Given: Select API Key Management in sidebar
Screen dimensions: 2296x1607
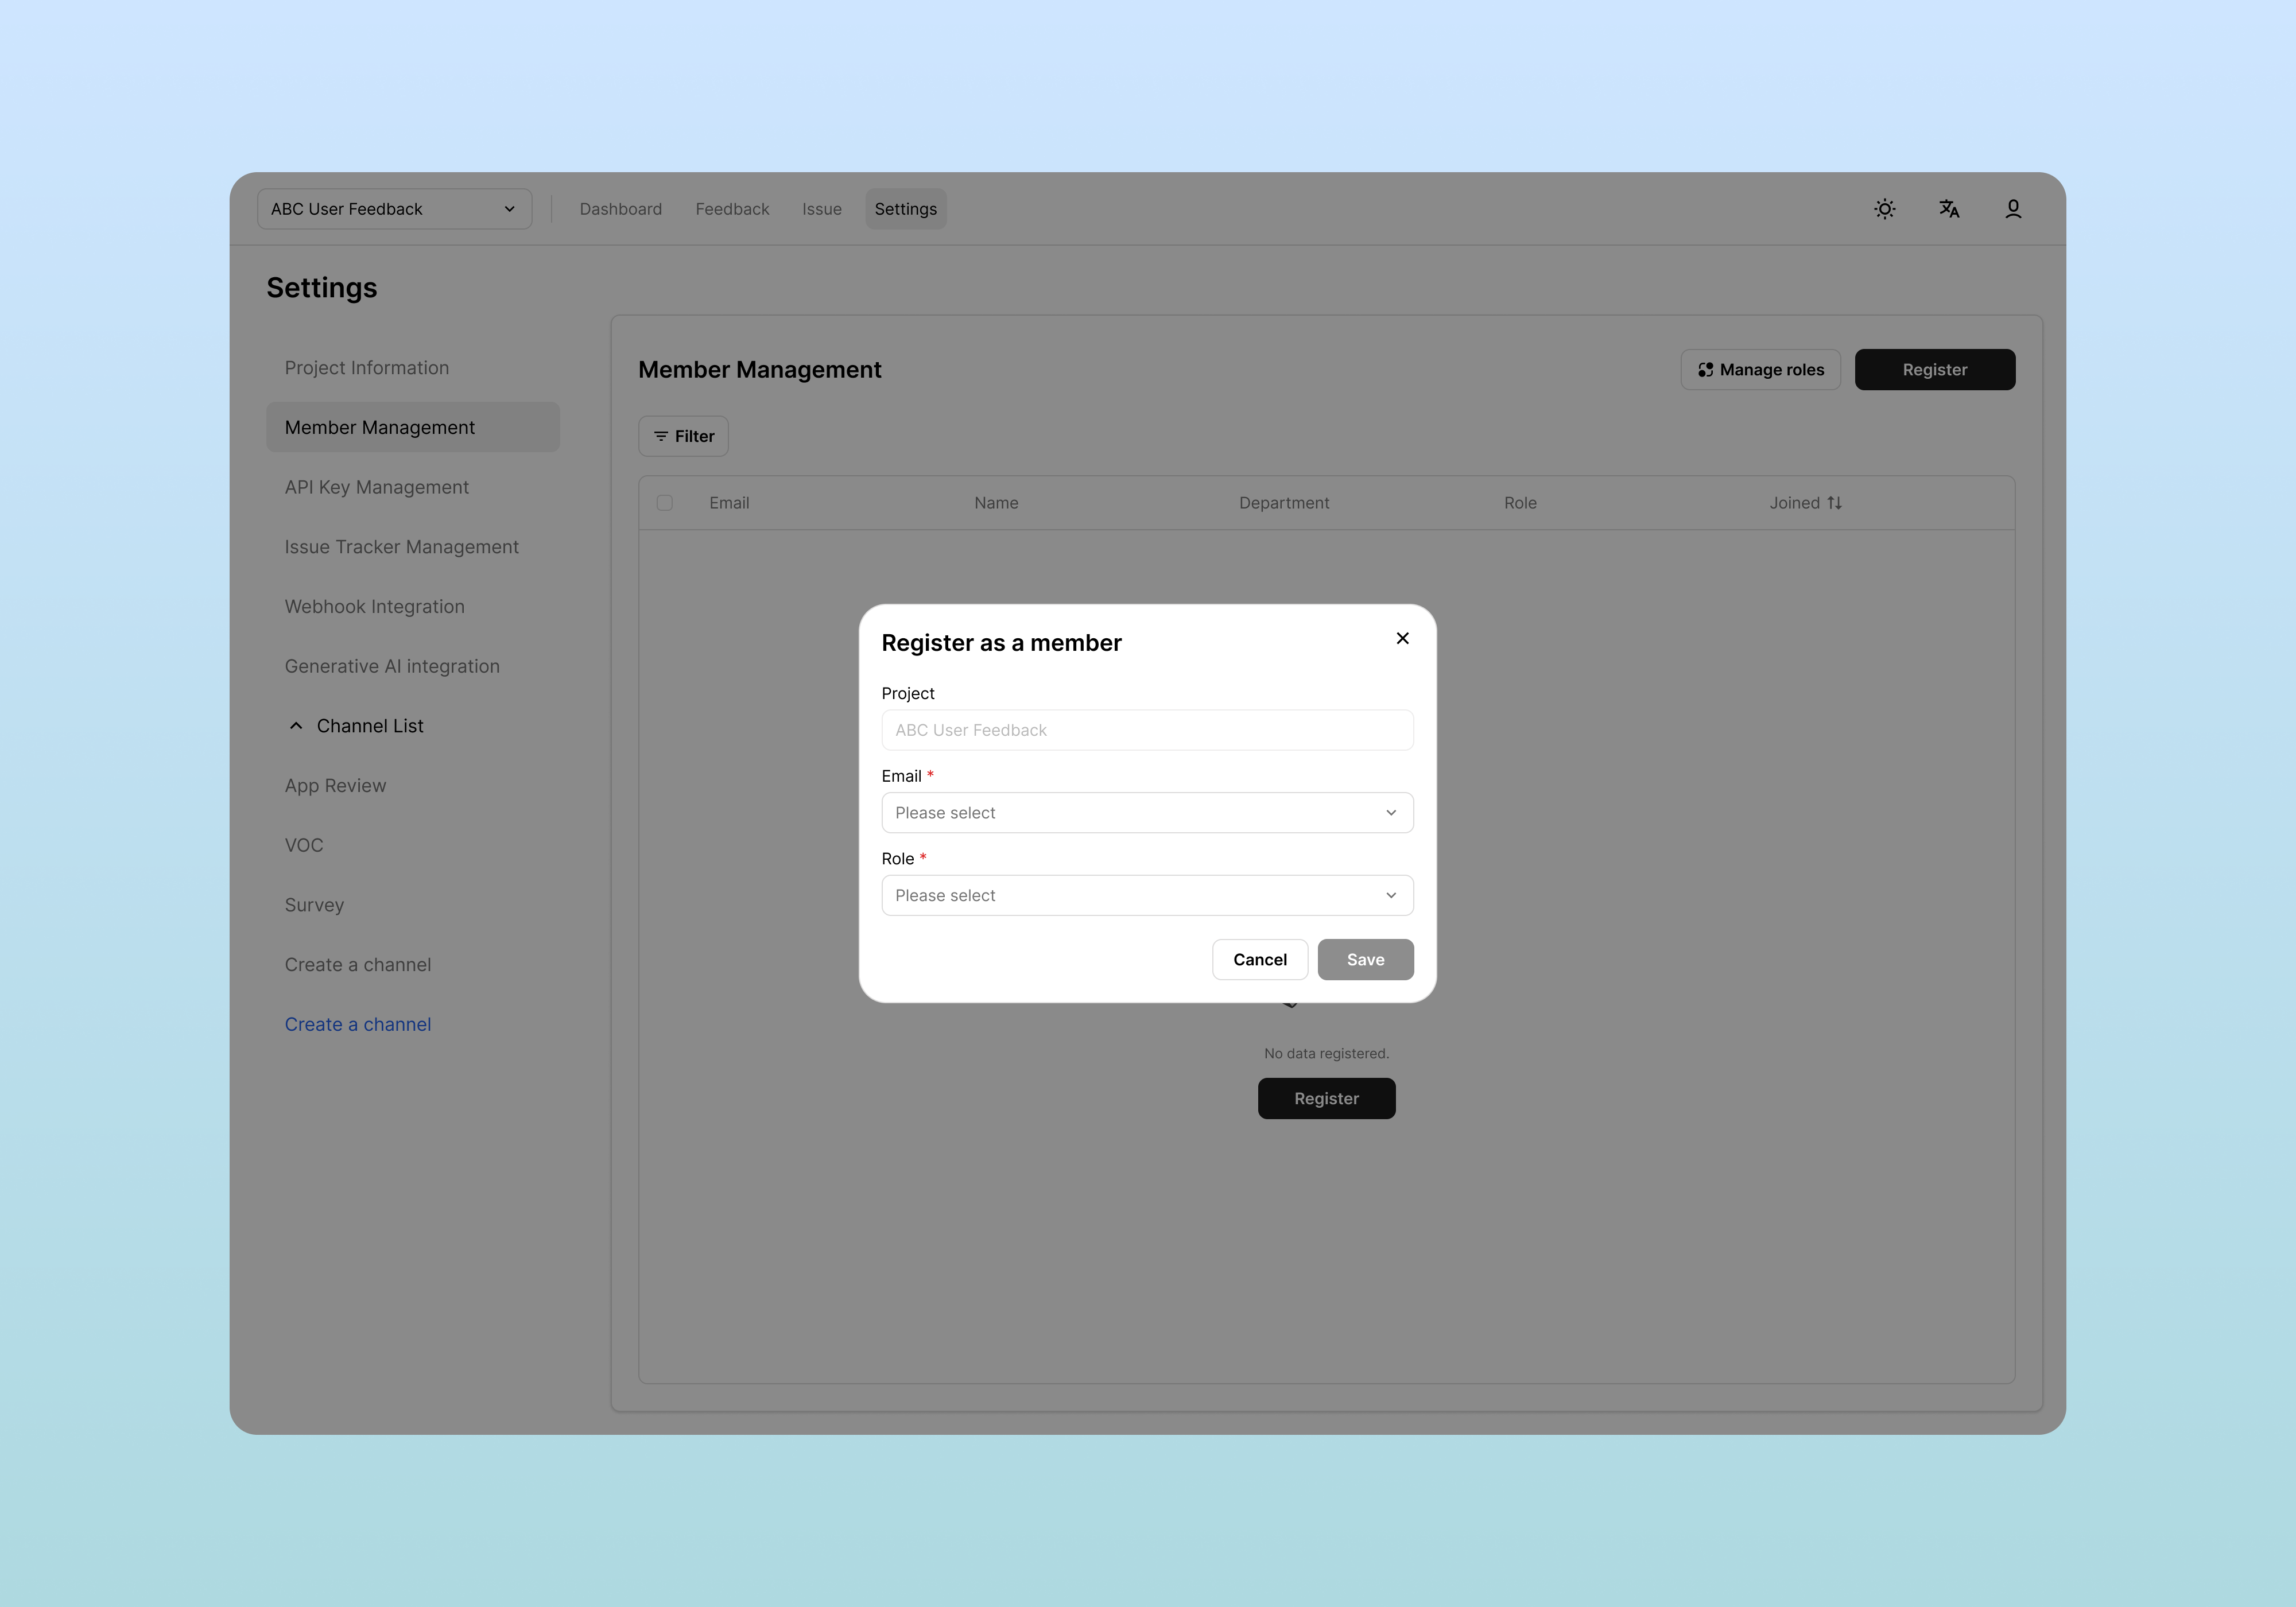Looking at the screenshot, I should (x=377, y=487).
